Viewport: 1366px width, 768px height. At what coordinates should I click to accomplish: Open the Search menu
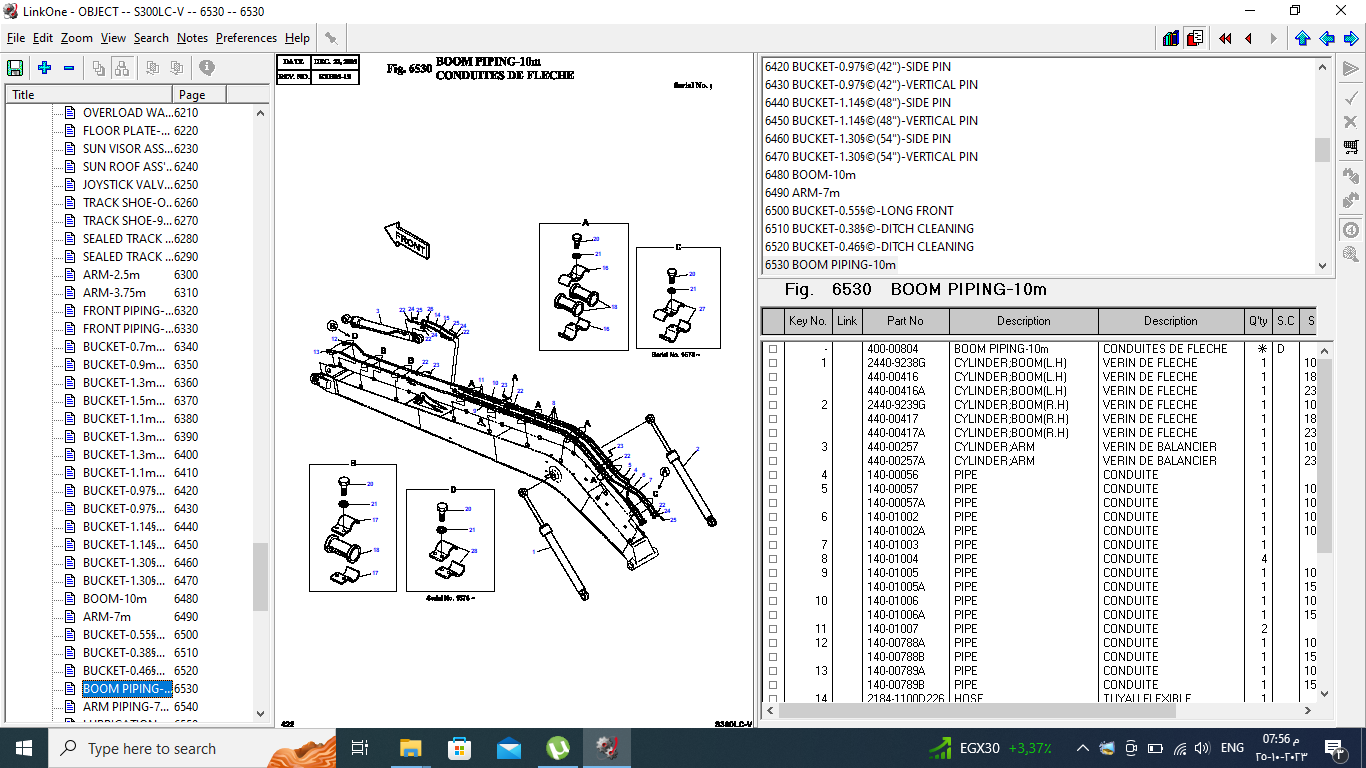151,38
